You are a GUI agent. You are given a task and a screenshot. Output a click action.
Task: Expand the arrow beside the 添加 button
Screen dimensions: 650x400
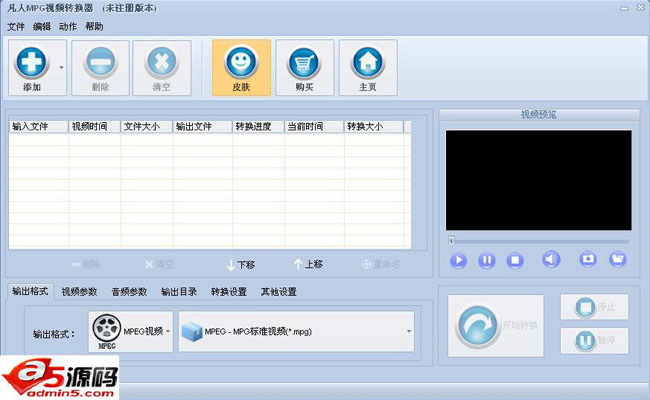[61, 67]
